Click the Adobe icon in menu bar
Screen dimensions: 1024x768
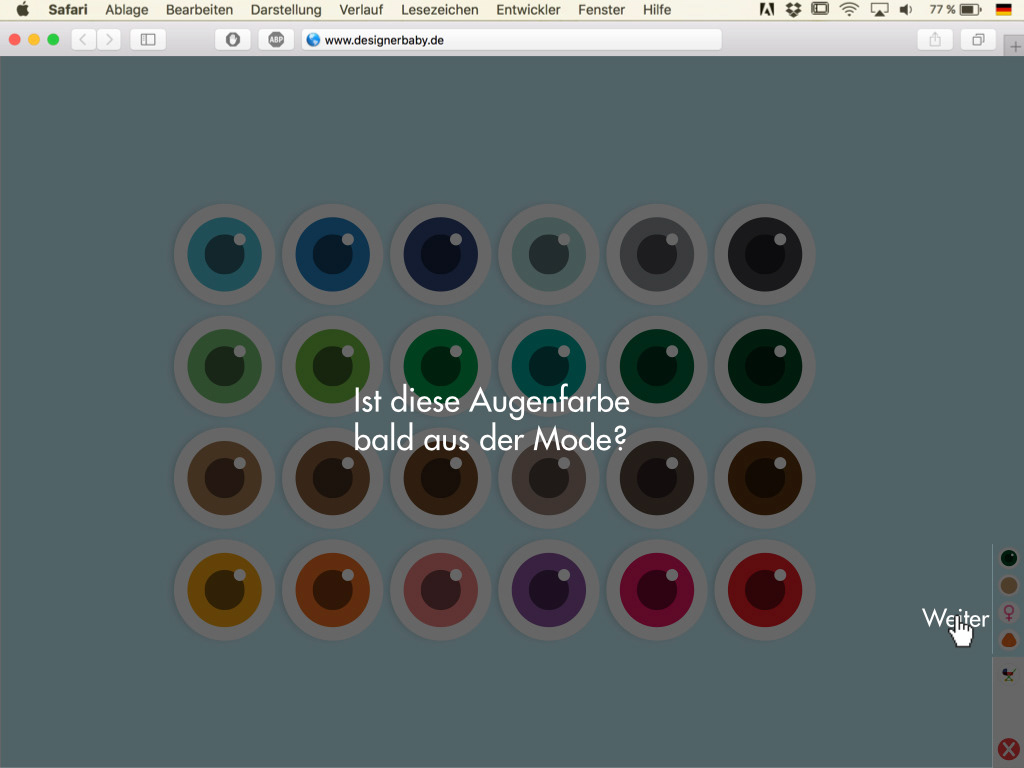tap(767, 10)
